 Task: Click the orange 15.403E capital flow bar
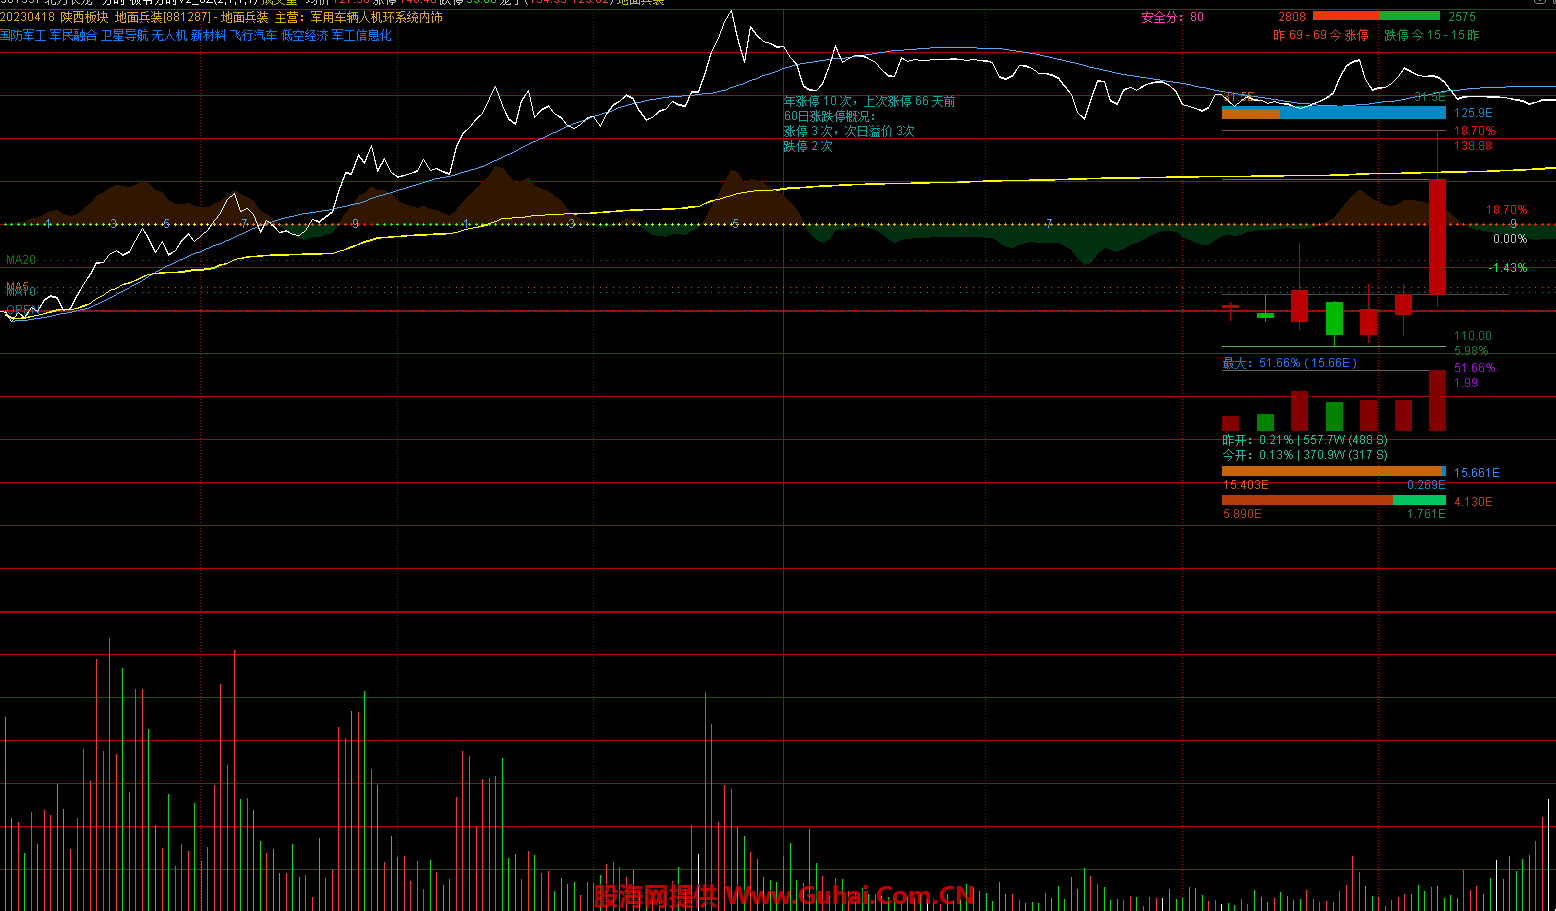click(x=1330, y=471)
